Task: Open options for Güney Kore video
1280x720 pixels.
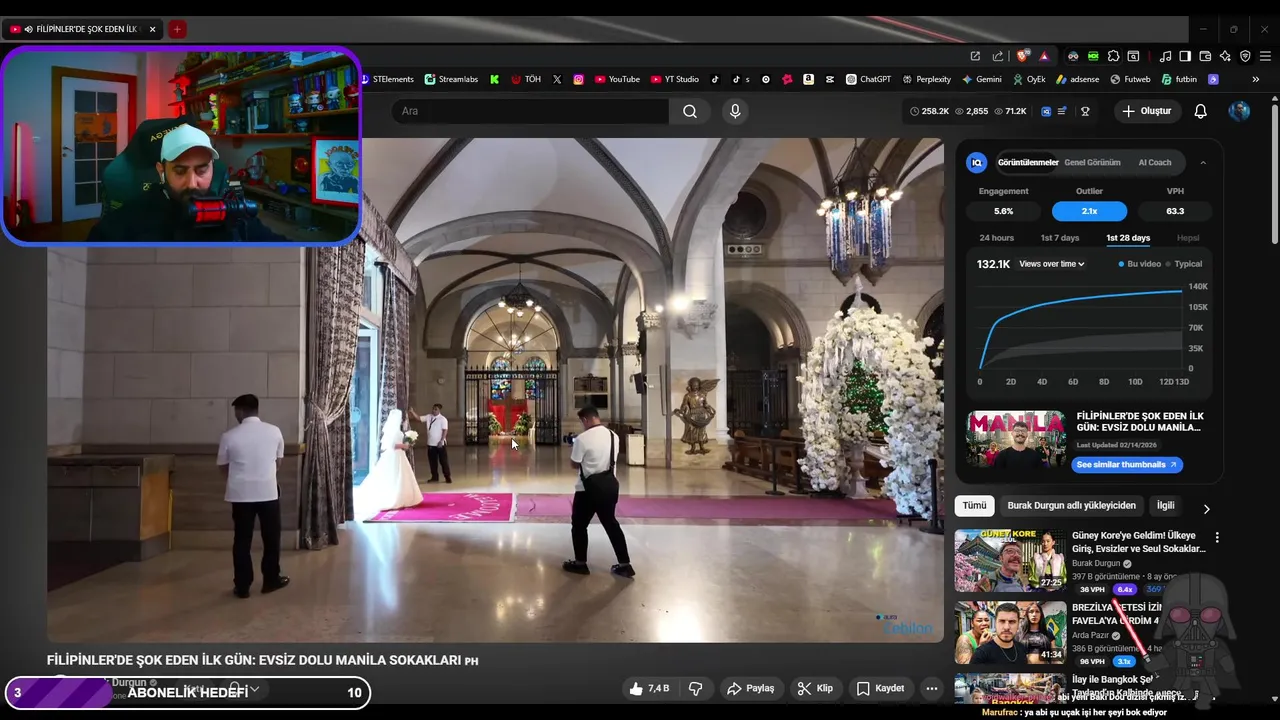Action: pos(1217,537)
